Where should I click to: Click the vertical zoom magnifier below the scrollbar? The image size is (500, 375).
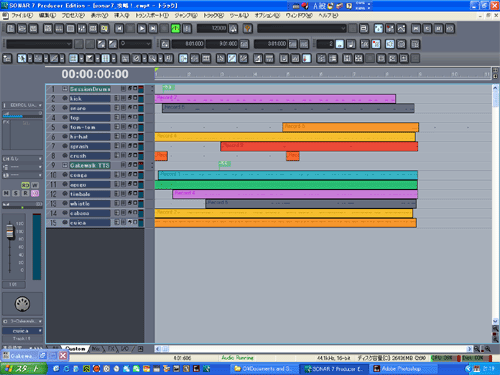point(495,329)
